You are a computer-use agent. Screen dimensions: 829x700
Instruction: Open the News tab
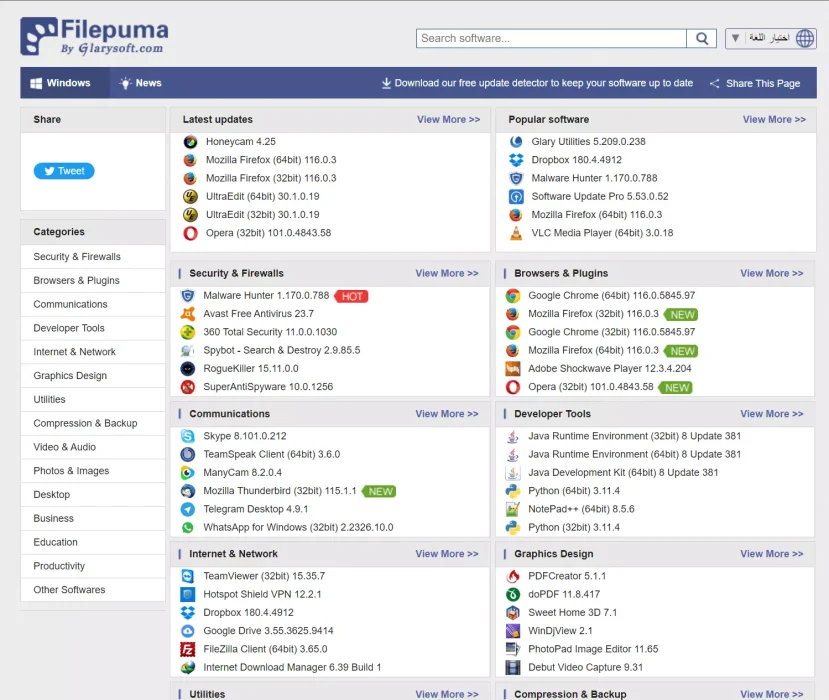pyautogui.click(x=141, y=83)
